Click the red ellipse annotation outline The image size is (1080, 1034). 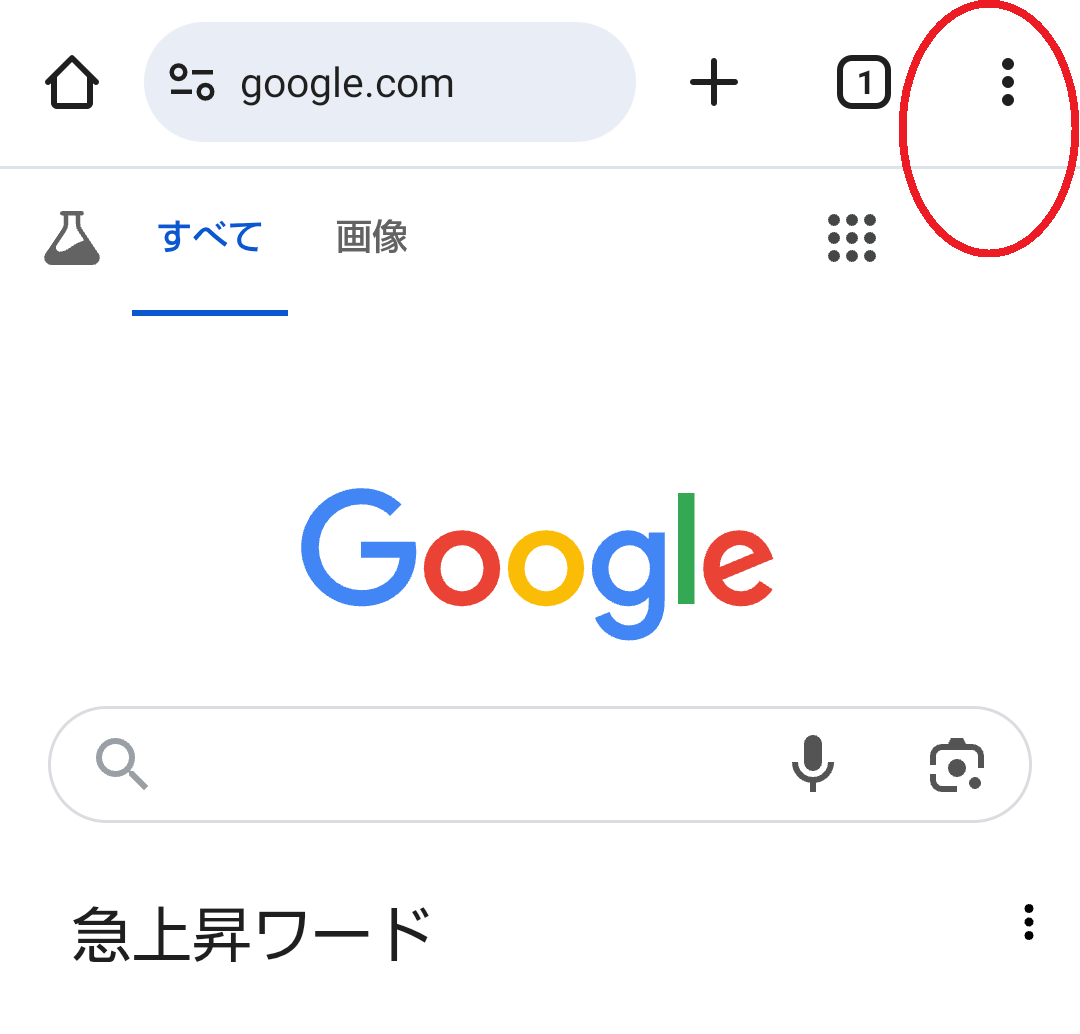coord(989,128)
